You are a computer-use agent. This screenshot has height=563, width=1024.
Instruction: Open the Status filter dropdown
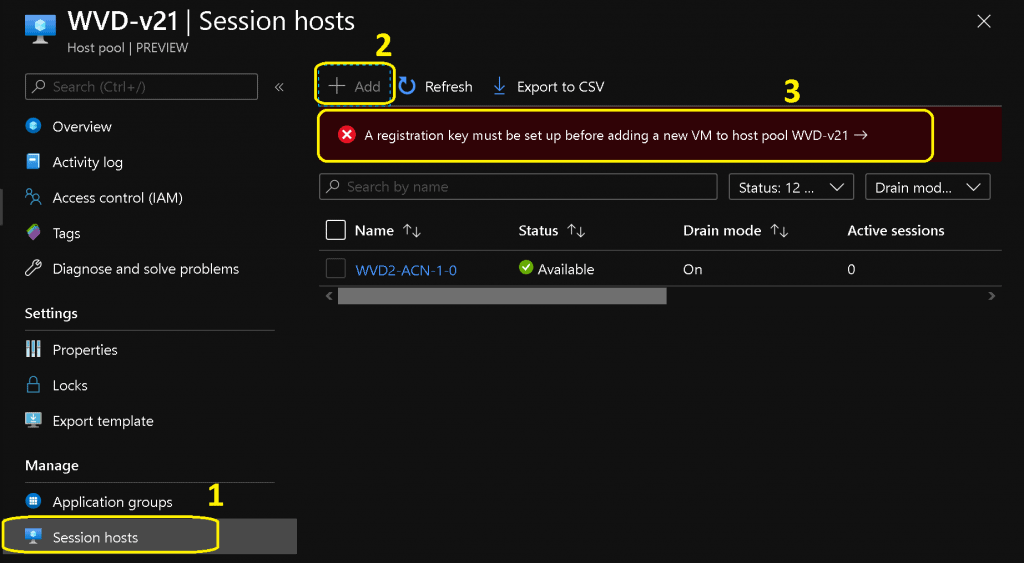[792, 187]
